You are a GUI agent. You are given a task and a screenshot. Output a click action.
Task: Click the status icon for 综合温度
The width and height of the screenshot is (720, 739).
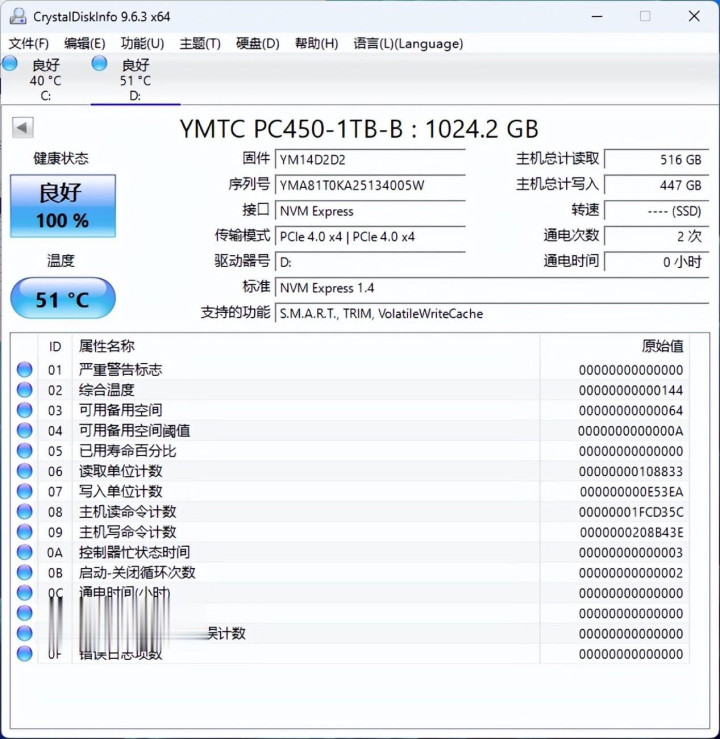(25, 390)
